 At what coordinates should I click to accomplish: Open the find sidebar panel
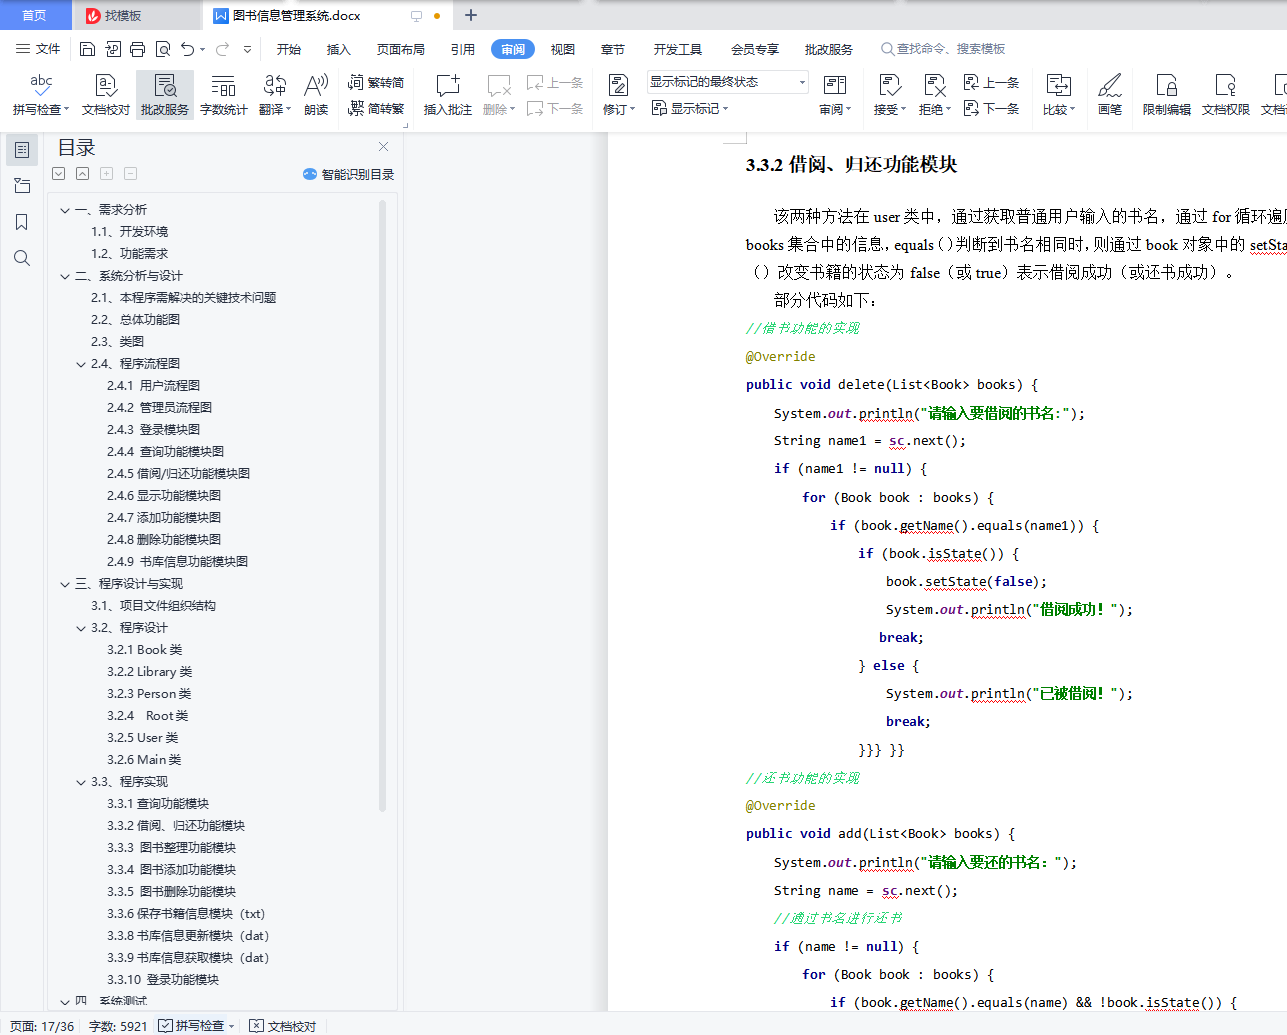click(x=22, y=258)
